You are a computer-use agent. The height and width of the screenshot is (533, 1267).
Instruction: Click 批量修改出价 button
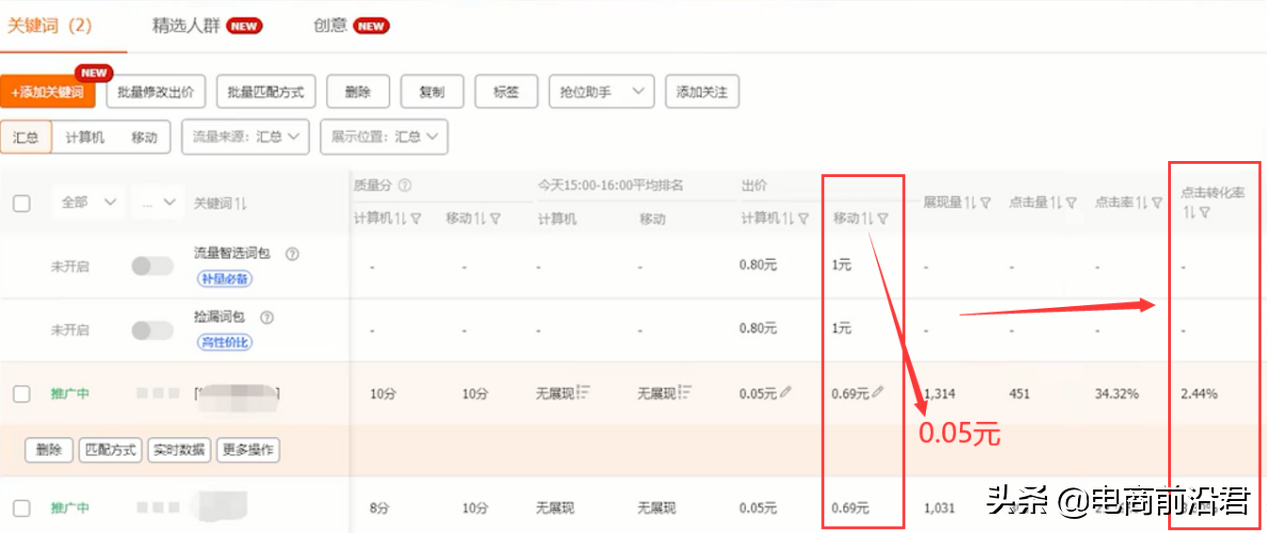(x=156, y=92)
